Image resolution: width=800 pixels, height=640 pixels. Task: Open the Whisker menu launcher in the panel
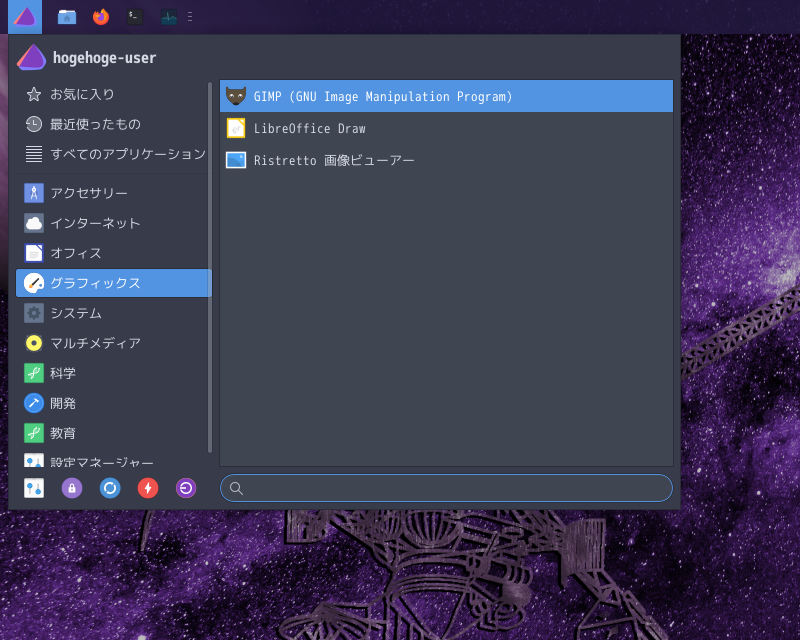click(x=25, y=17)
